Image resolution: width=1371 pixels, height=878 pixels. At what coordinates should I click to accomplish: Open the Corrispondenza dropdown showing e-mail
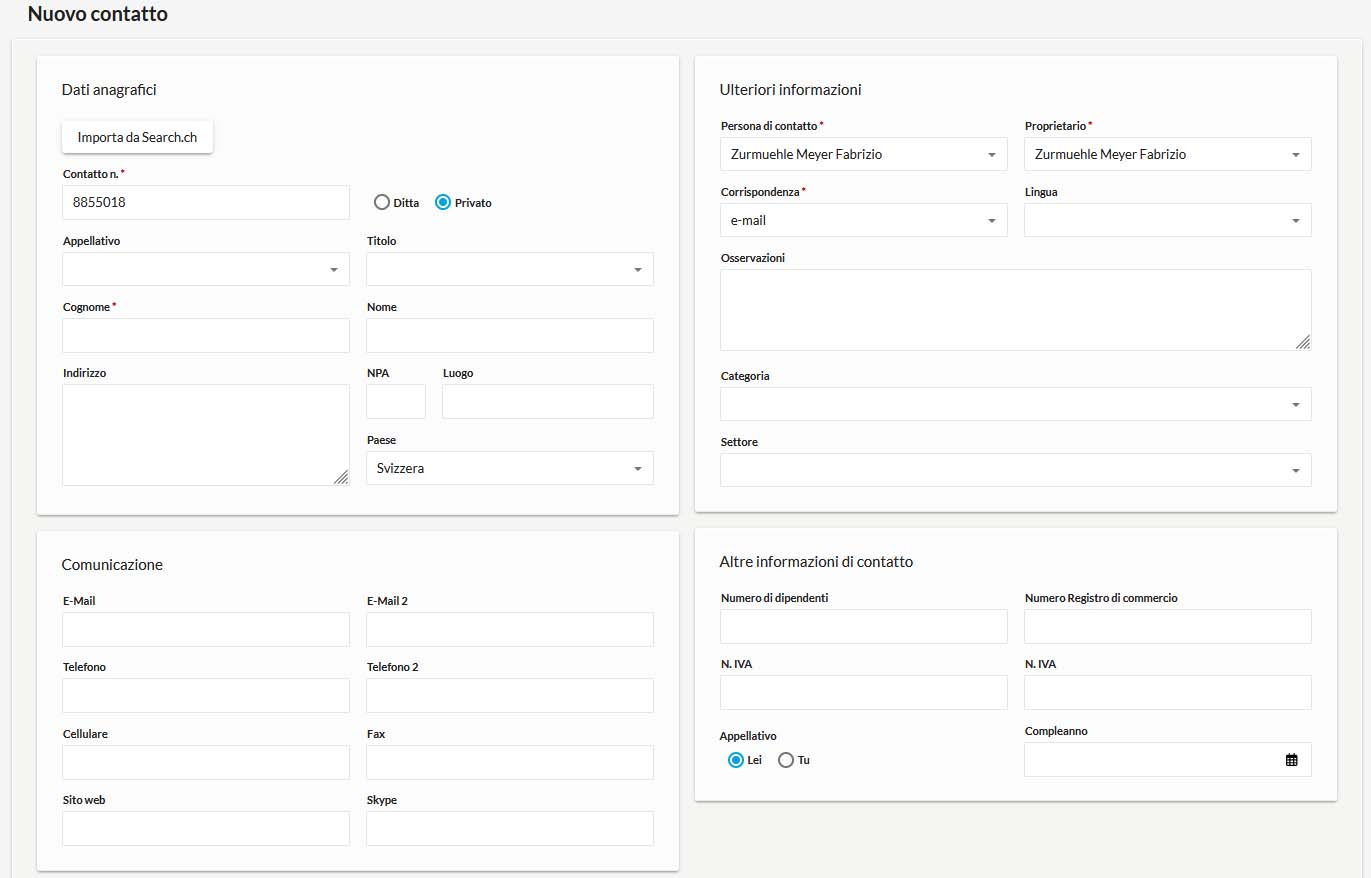864,220
